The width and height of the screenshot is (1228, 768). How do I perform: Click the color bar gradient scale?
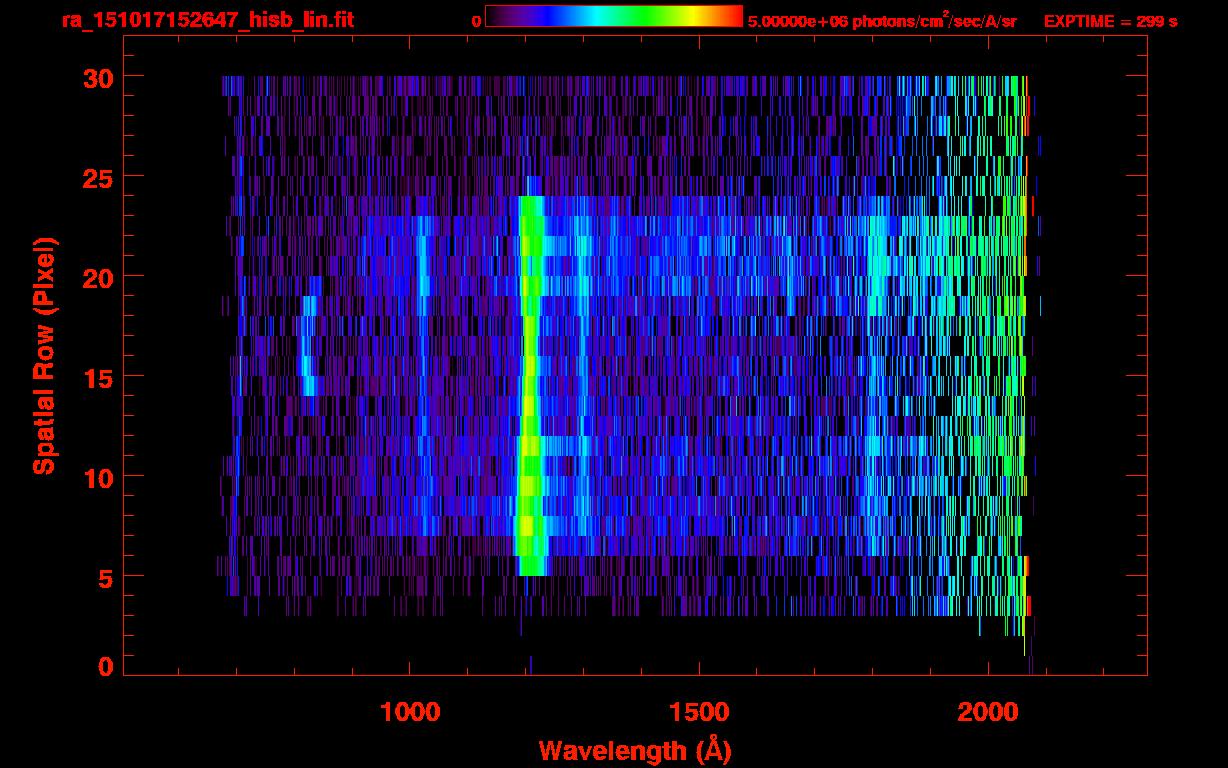click(614, 16)
